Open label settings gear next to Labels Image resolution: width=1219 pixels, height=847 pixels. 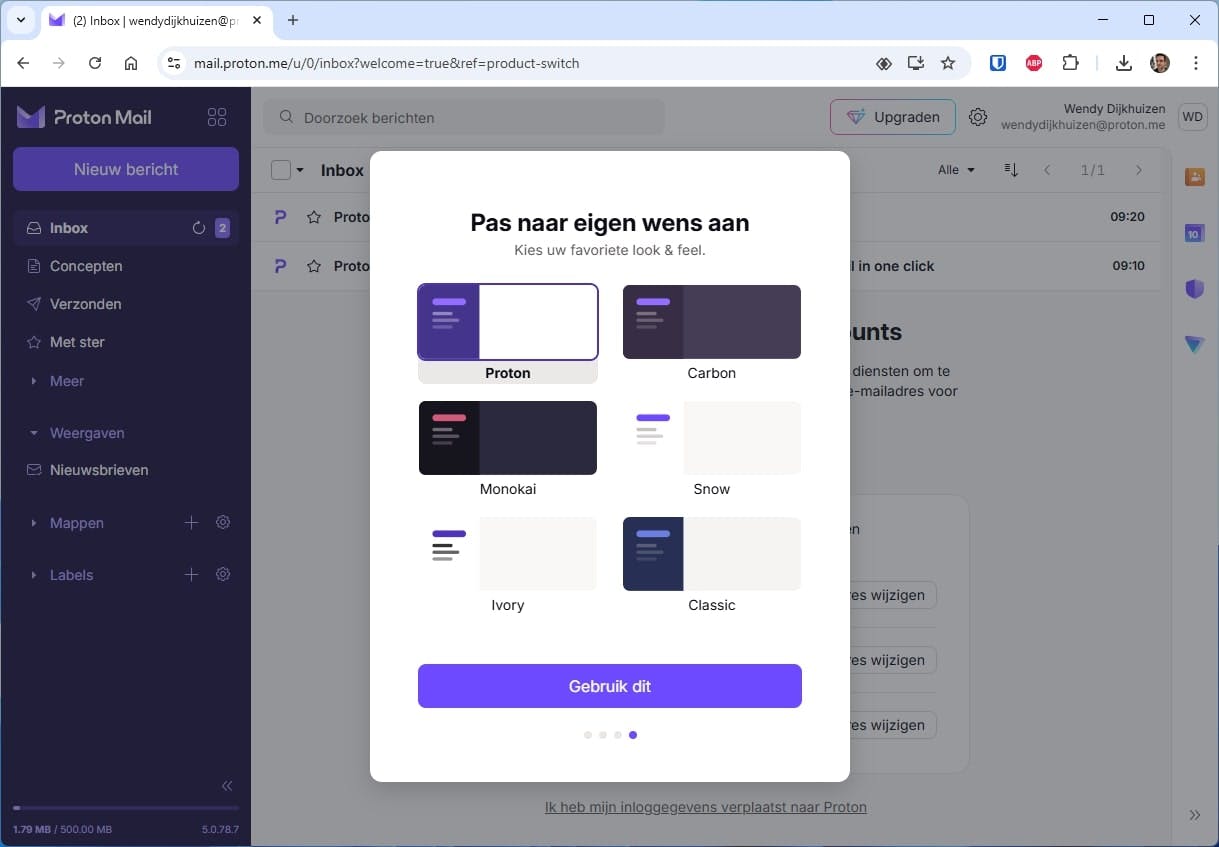click(x=223, y=574)
